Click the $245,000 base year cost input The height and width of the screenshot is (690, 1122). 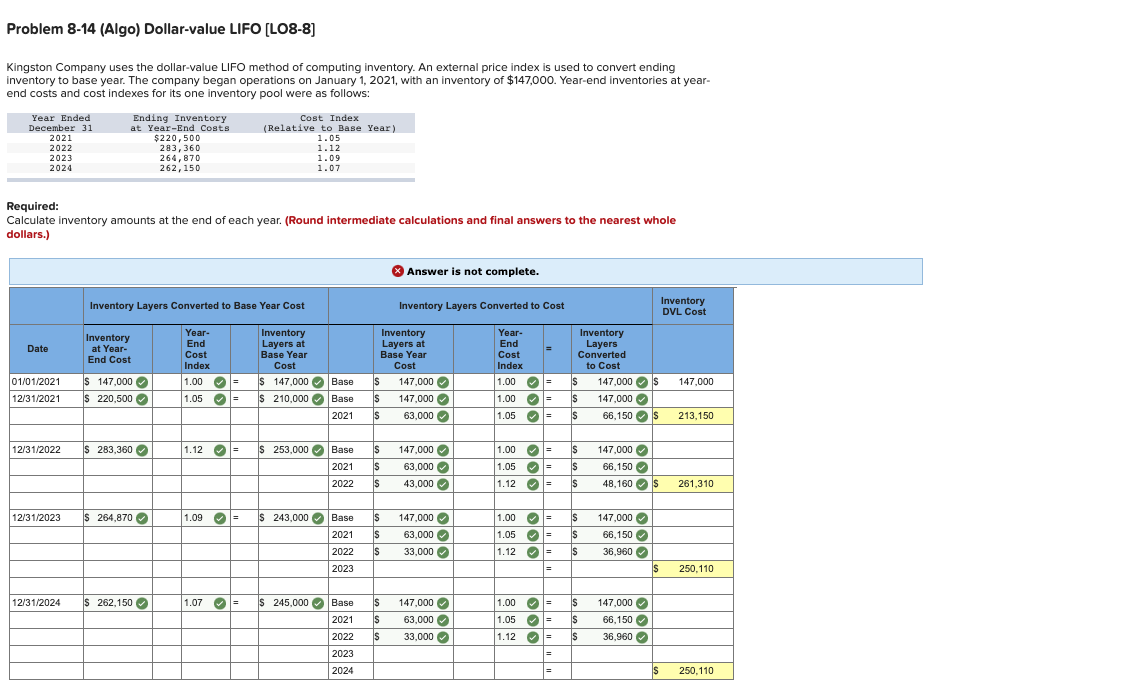click(293, 603)
